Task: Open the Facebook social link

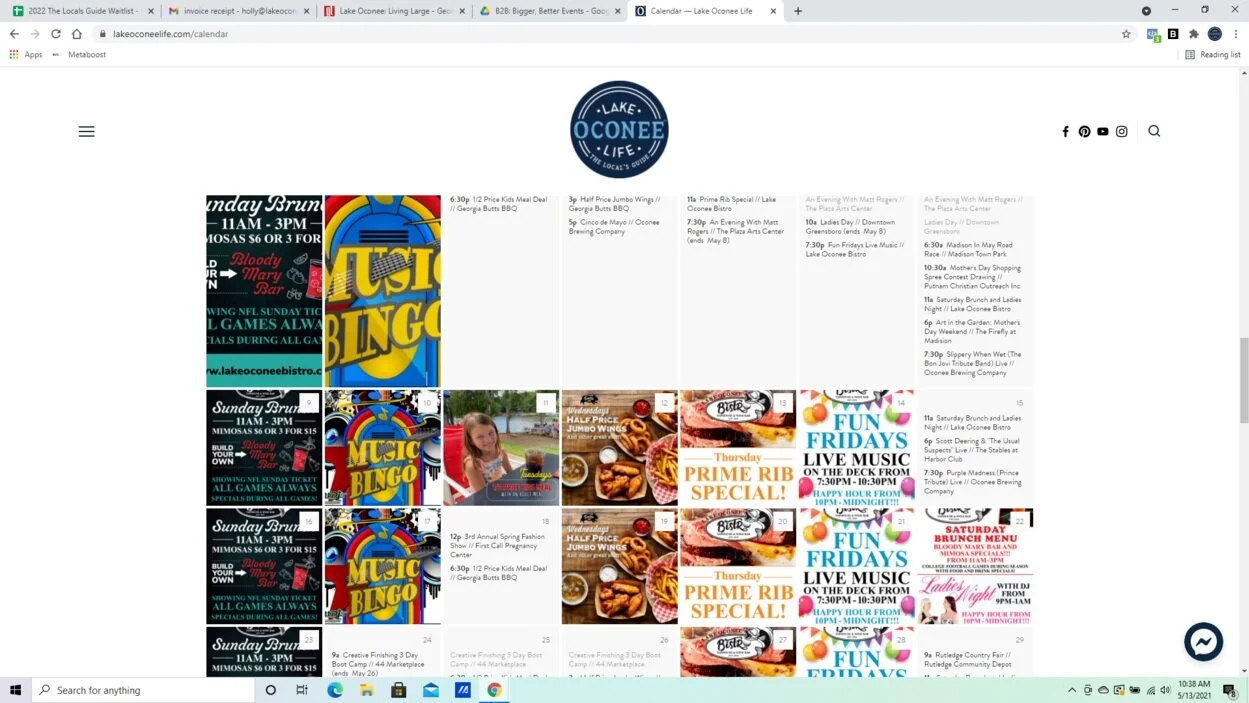Action: tap(1065, 131)
